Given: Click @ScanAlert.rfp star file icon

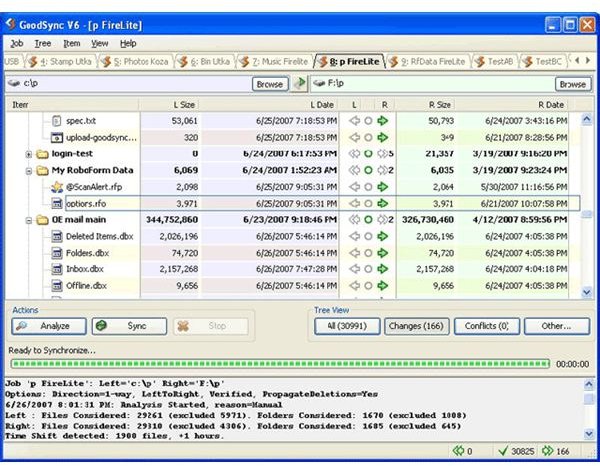Looking at the screenshot, I should tap(57, 187).
